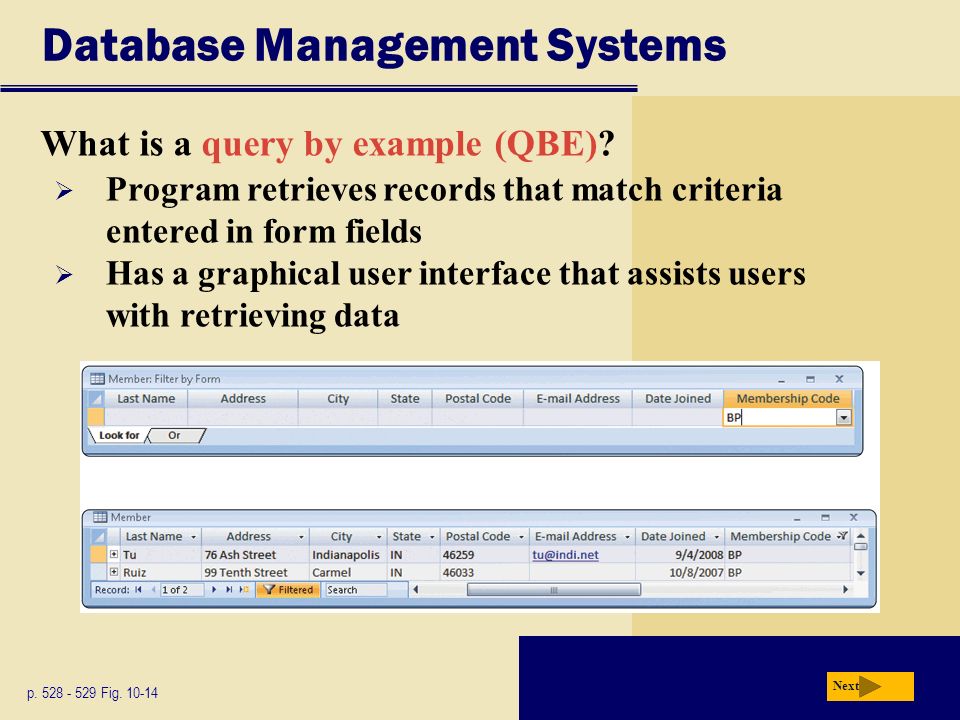Click the horizontal scrollbar right arrow
The image size is (960, 720).
(x=845, y=590)
